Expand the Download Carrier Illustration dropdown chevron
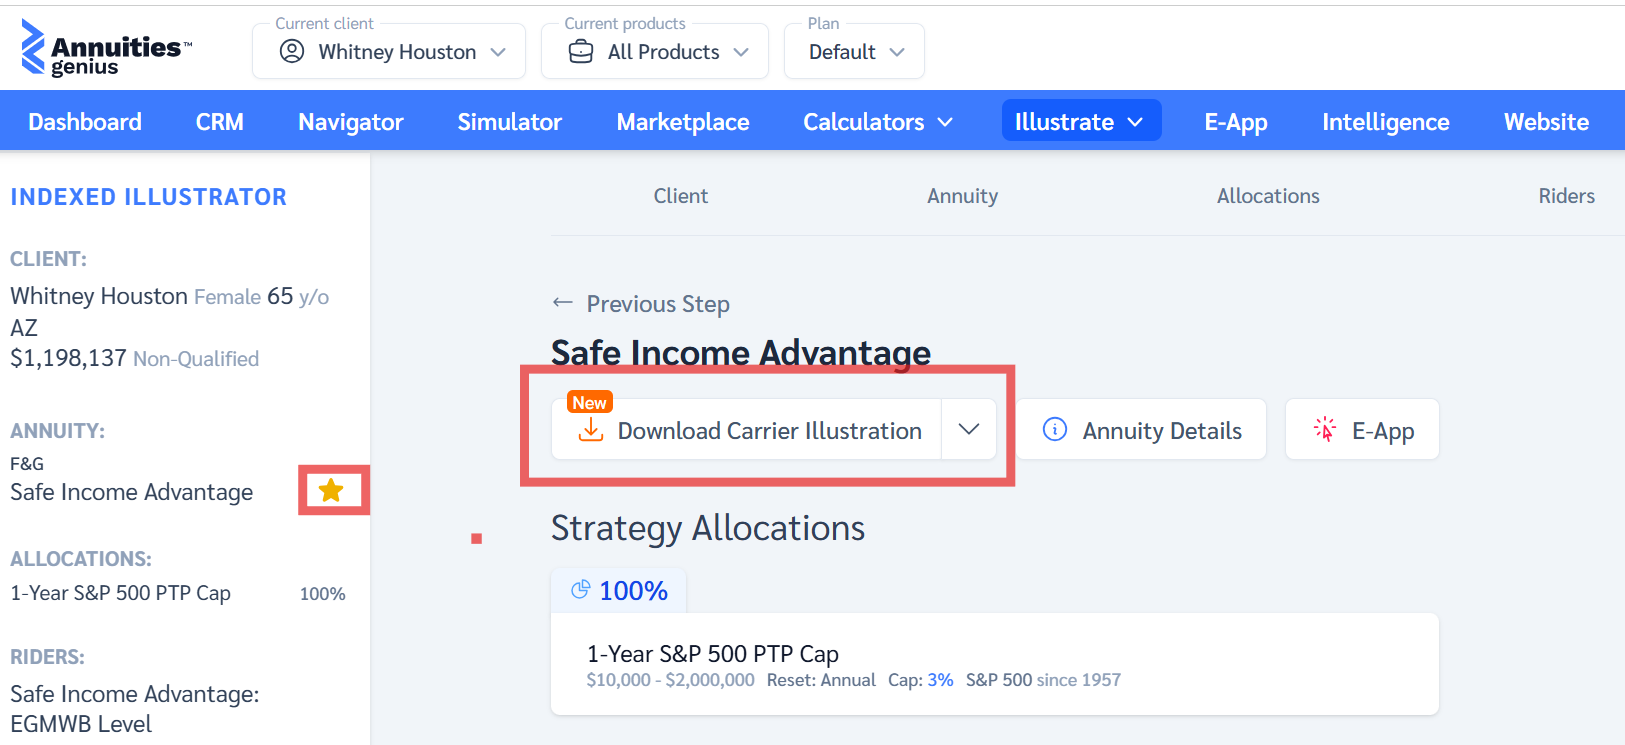 pos(968,430)
